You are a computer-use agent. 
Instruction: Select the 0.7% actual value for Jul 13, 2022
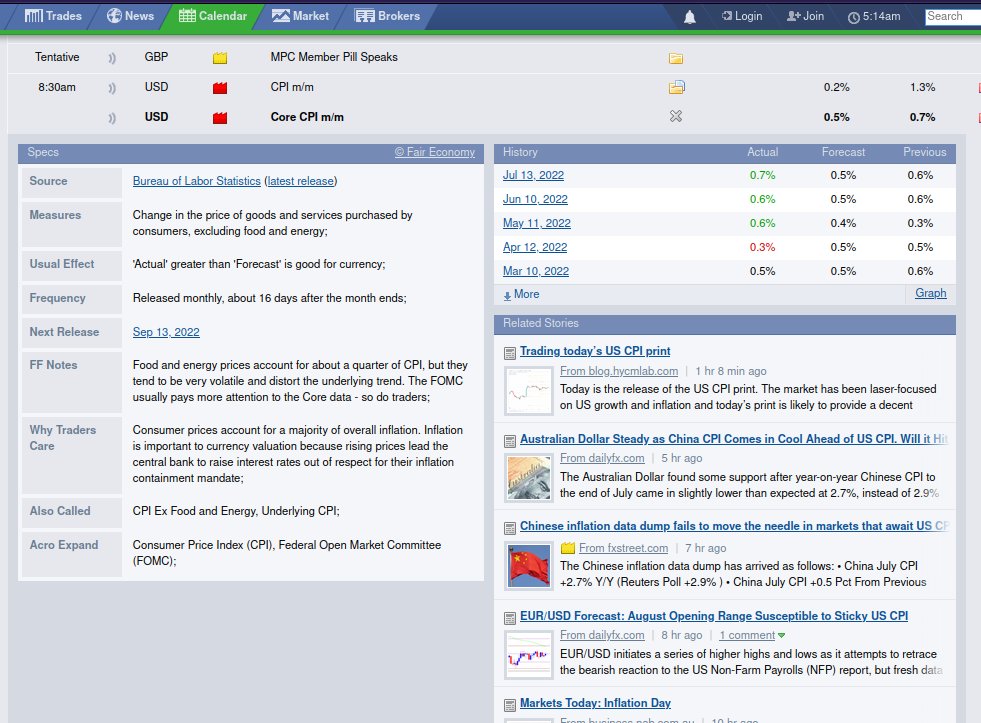click(x=762, y=176)
